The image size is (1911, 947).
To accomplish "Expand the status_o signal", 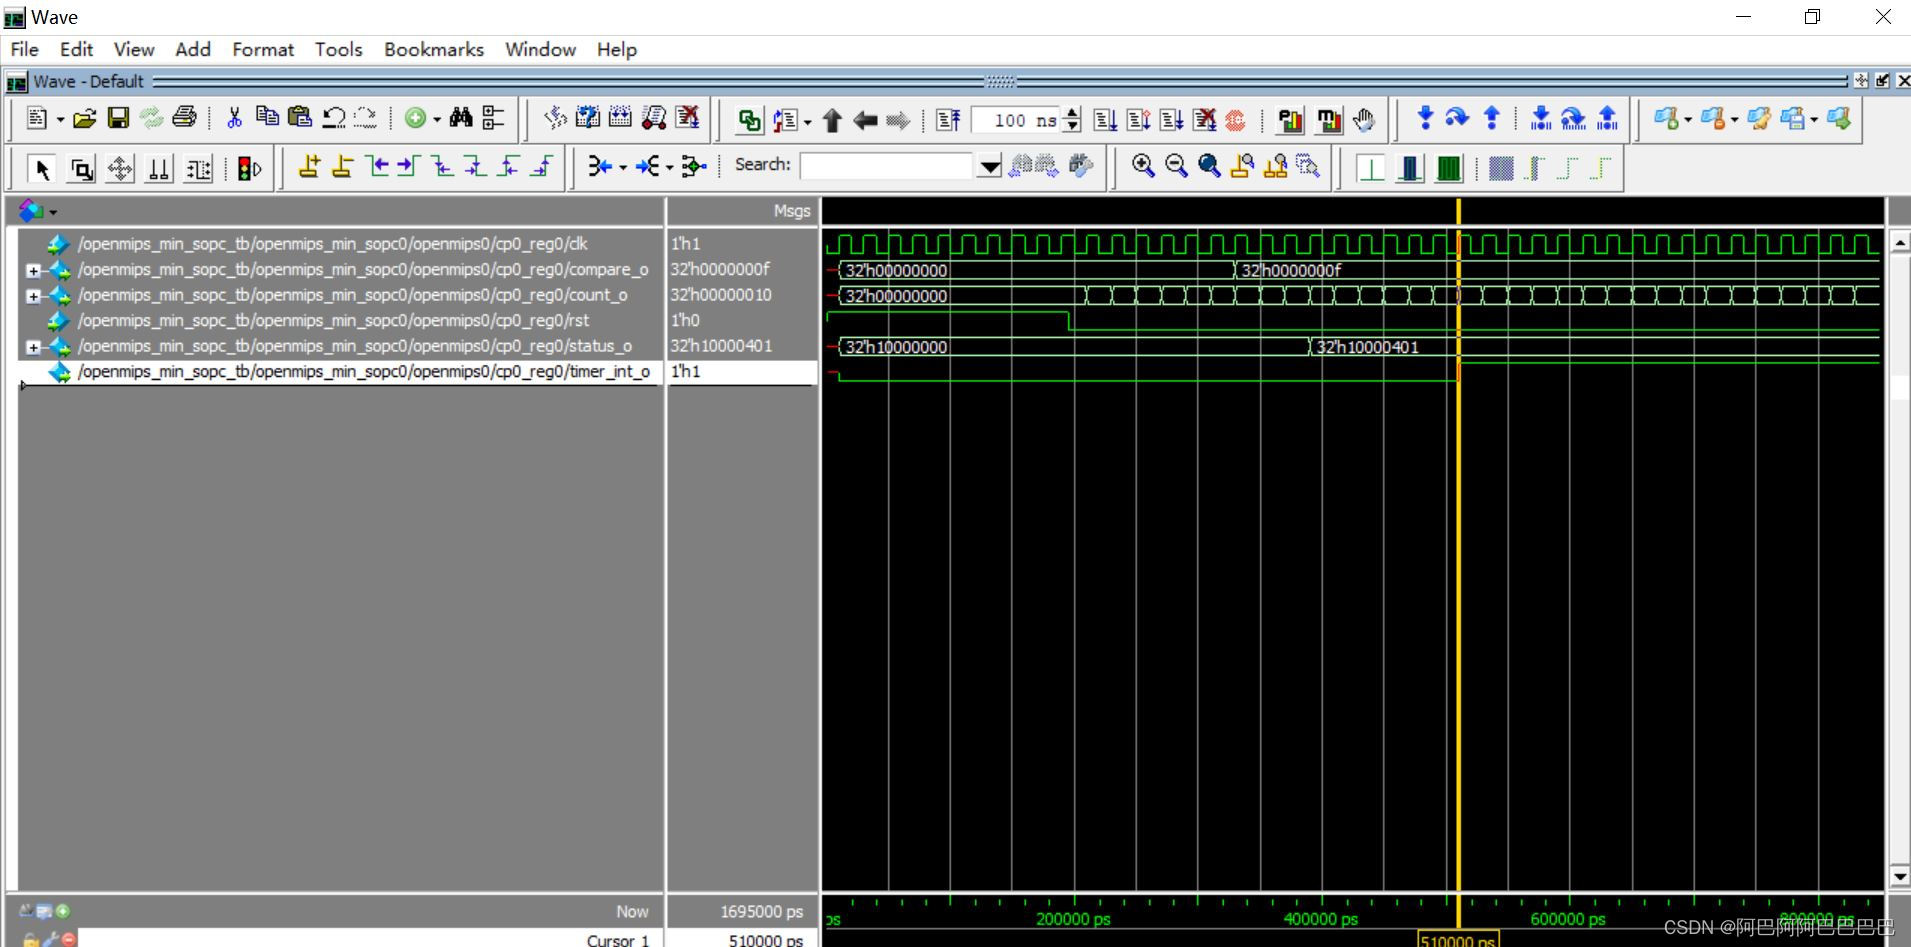I will (33, 347).
